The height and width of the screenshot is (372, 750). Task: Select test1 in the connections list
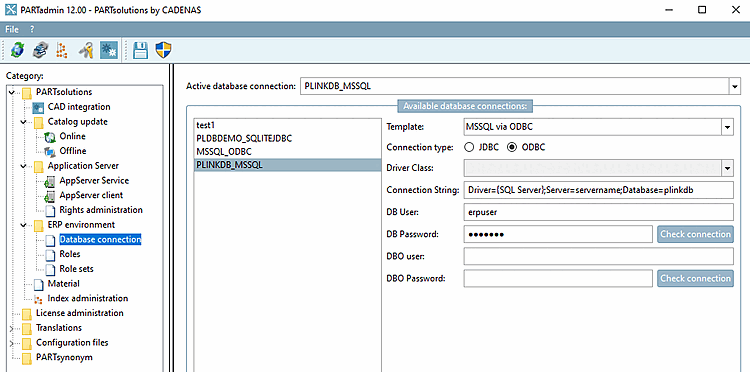coord(287,125)
